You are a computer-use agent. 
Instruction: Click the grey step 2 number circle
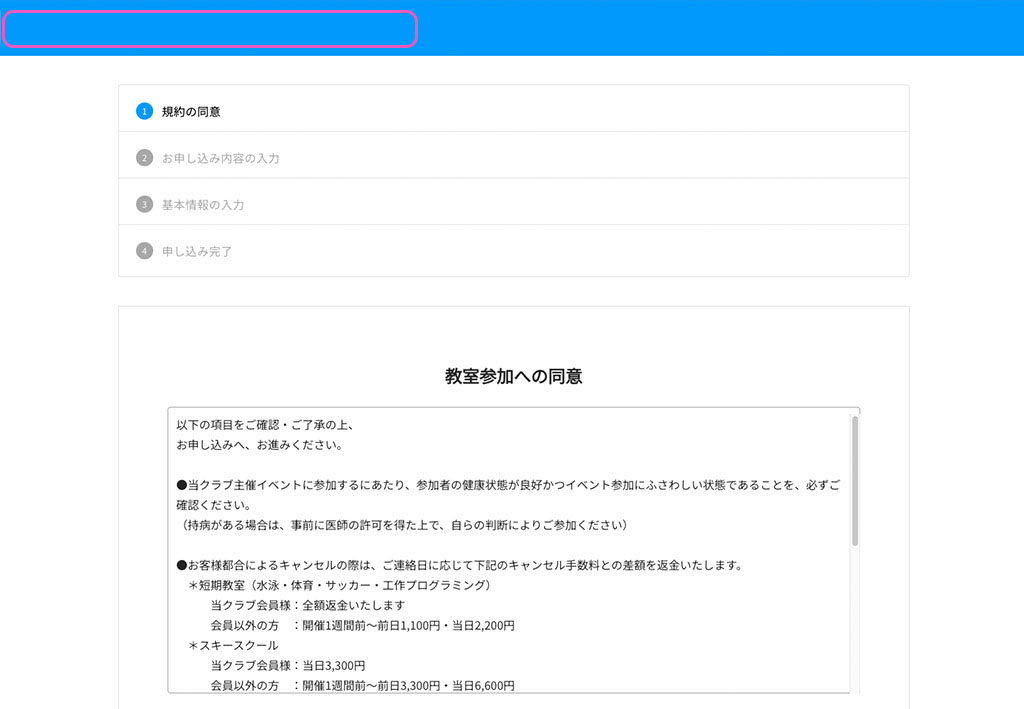(144, 158)
